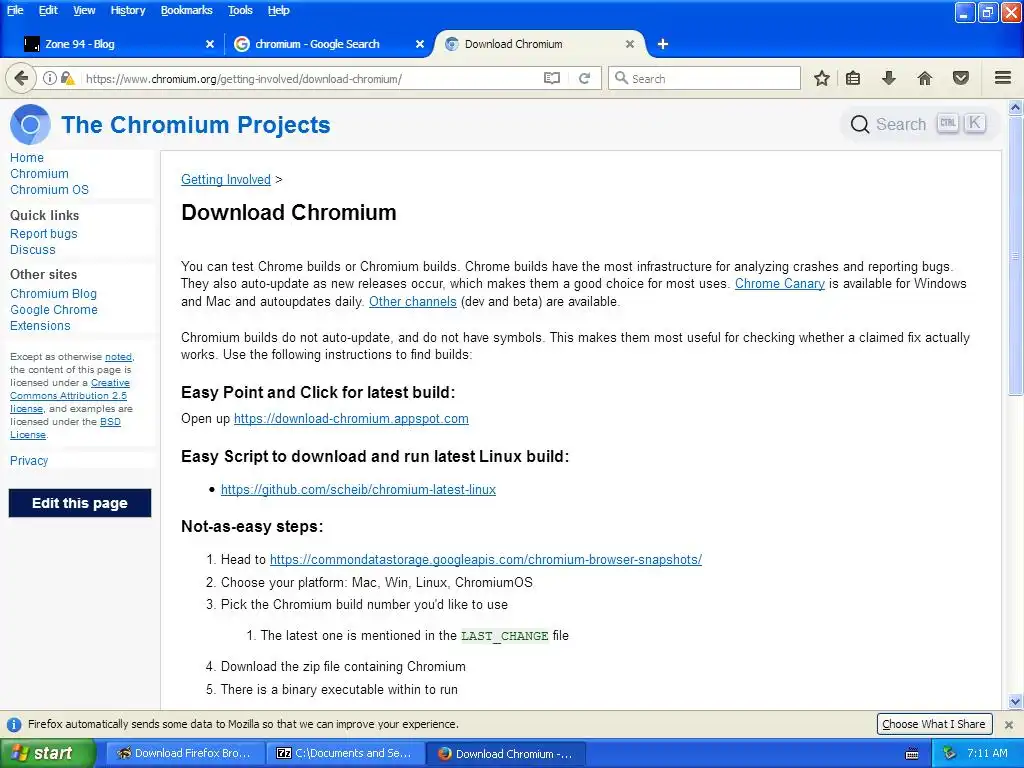Toggle Reader View icon in address bar

click(552, 78)
